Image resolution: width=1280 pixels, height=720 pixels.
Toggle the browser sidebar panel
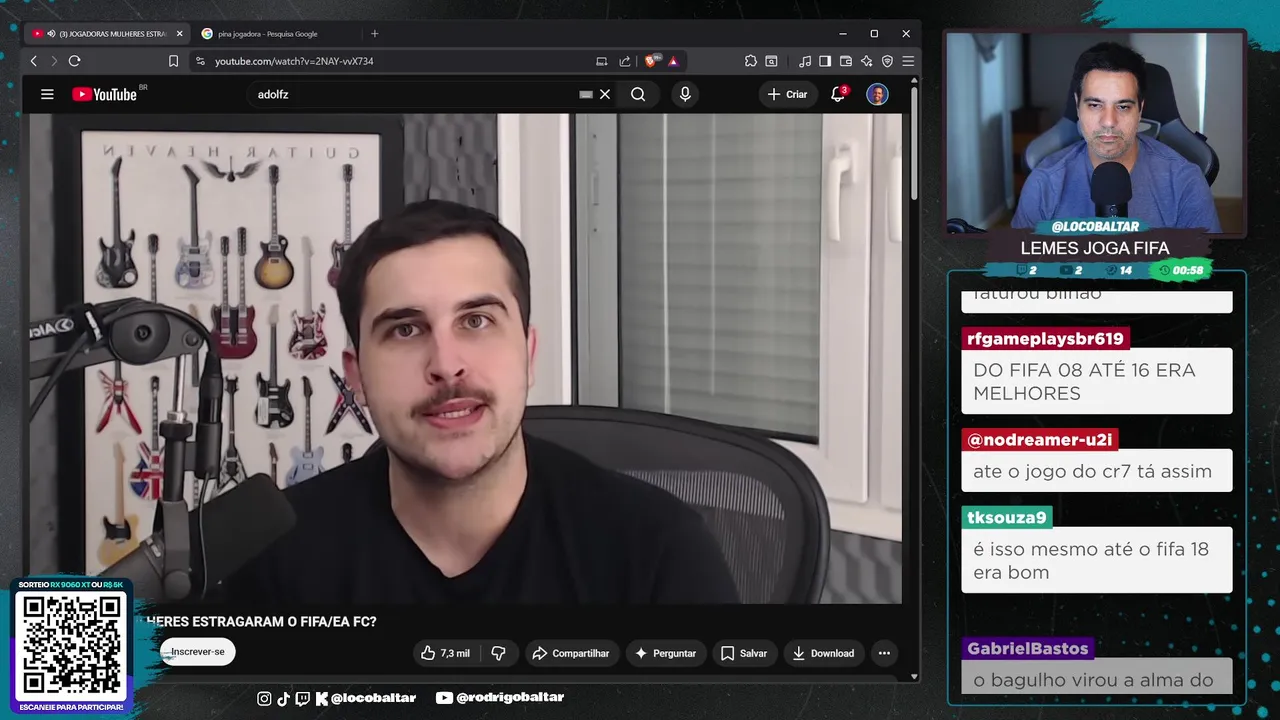825,61
